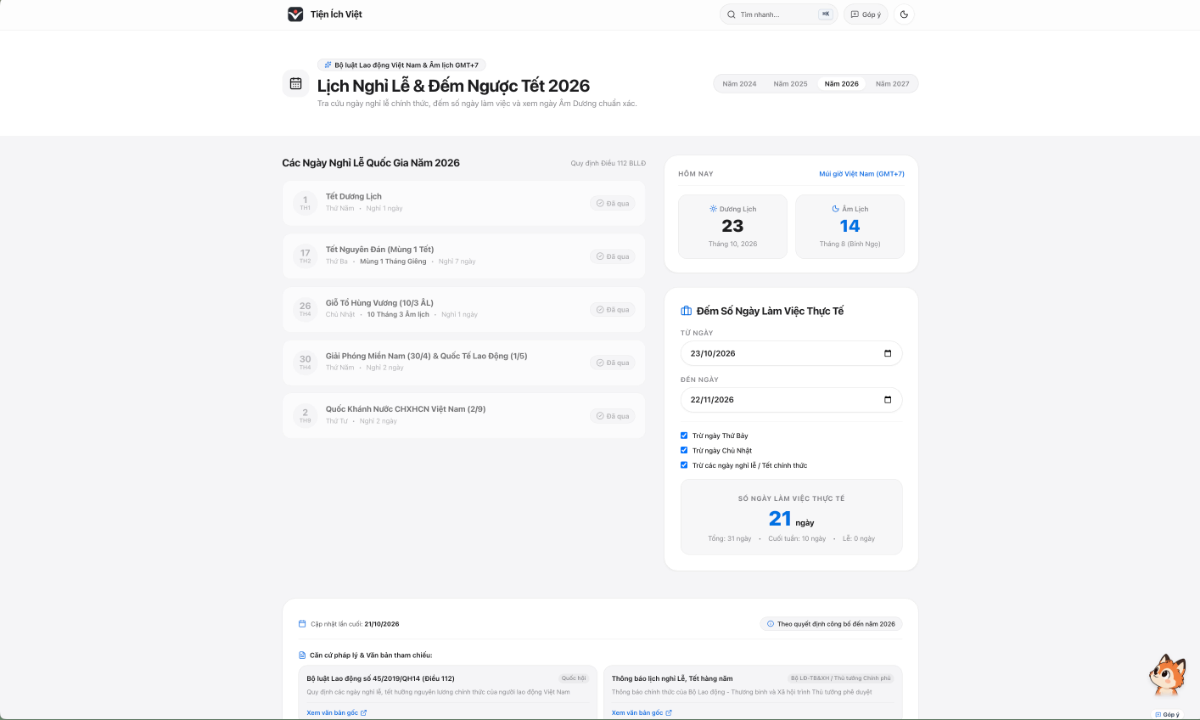The width and height of the screenshot is (1200, 720).
Task: Click the Tìm nhanh search field
Action: coord(779,15)
